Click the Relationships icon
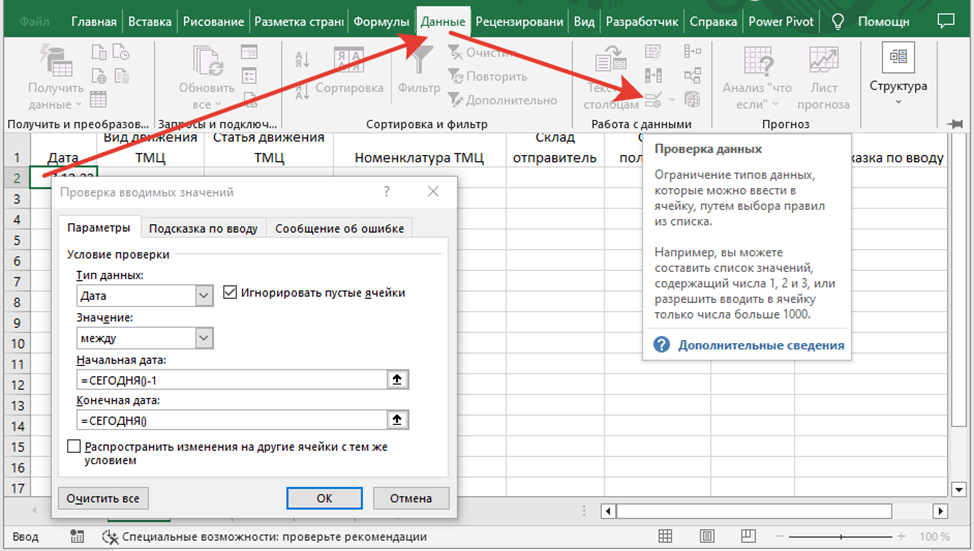Viewport: 974px width, 551px height. click(x=692, y=75)
